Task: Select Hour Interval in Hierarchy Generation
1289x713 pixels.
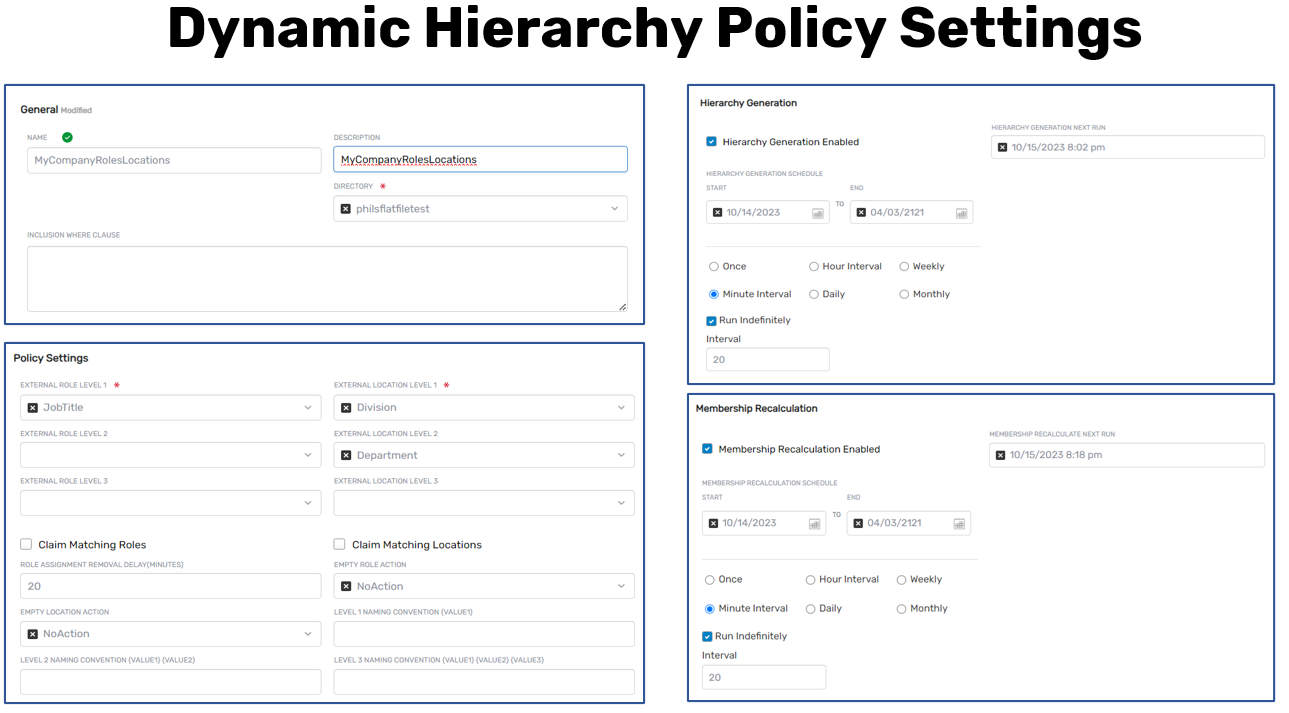Action: 814,267
